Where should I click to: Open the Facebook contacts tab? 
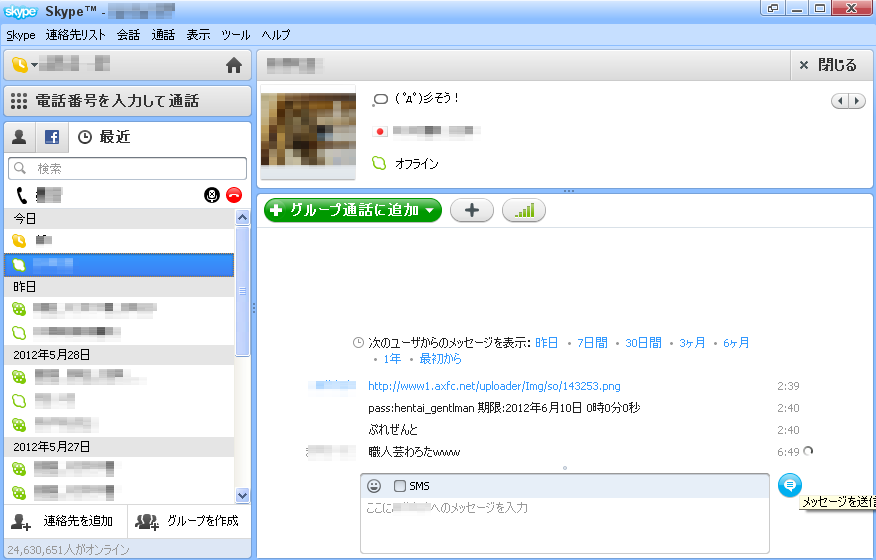pyautogui.click(x=52, y=137)
